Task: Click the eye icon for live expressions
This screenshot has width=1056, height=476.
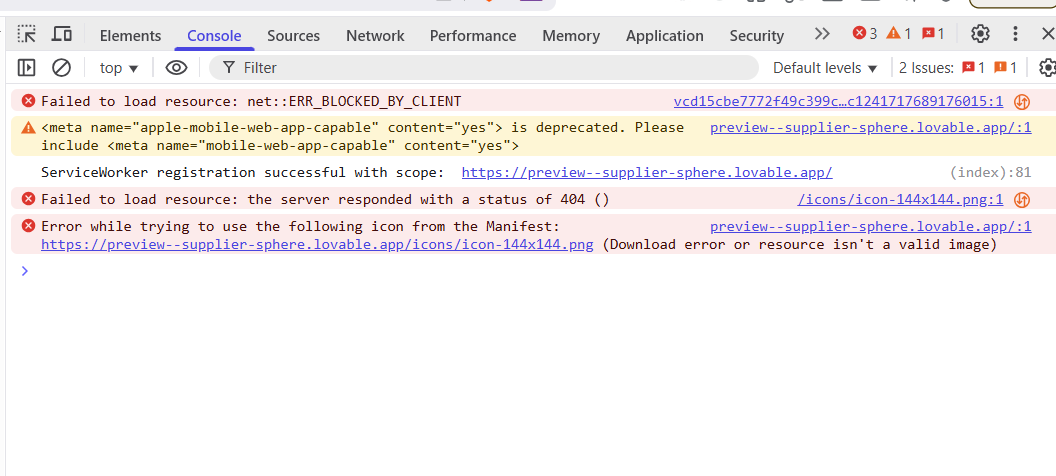Action: pyautogui.click(x=177, y=68)
